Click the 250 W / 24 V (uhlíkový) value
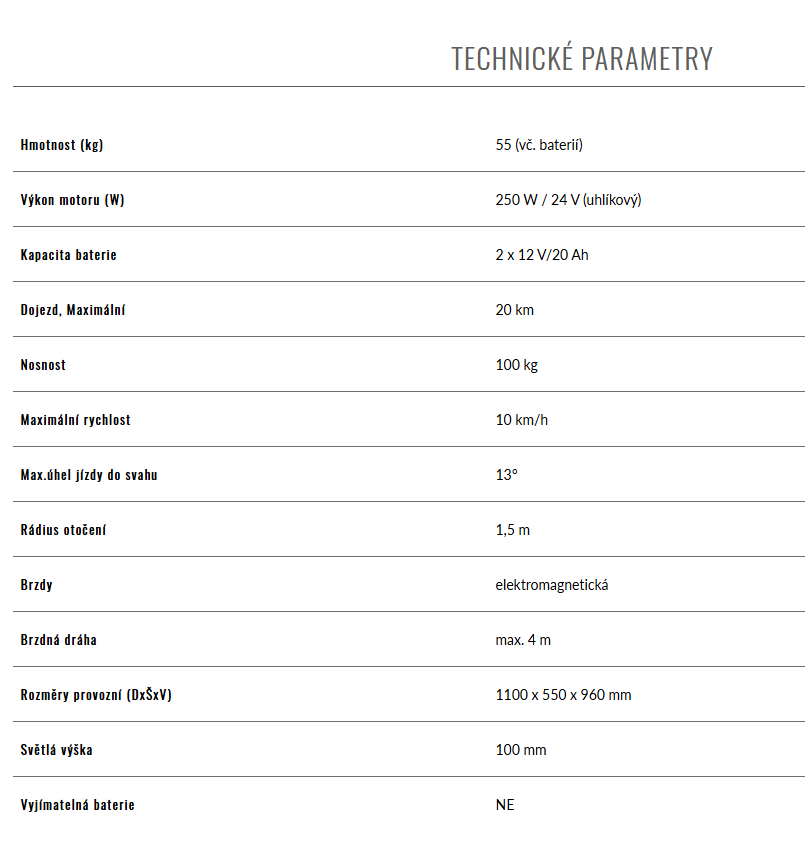The height and width of the screenshot is (858, 805). click(x=568, y=200)
